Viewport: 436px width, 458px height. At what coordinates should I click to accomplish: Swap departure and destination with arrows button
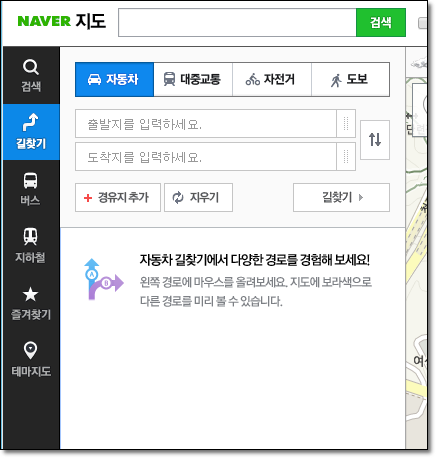pos(375,140)
